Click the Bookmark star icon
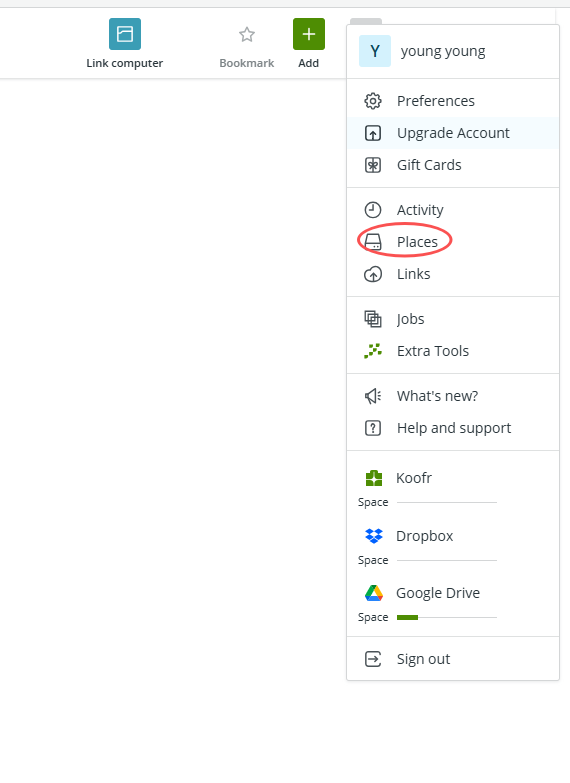Screen dimensions: 570x783 click(x=247, y=34)
